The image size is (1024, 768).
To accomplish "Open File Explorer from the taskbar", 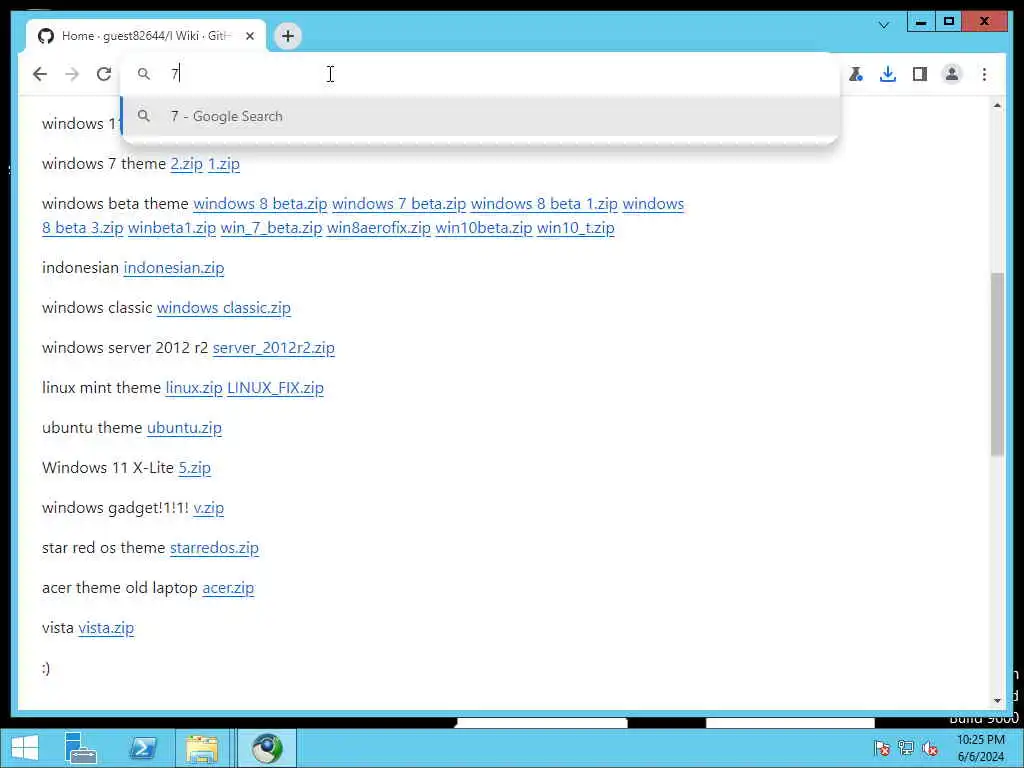I will [x=202, y=748].
